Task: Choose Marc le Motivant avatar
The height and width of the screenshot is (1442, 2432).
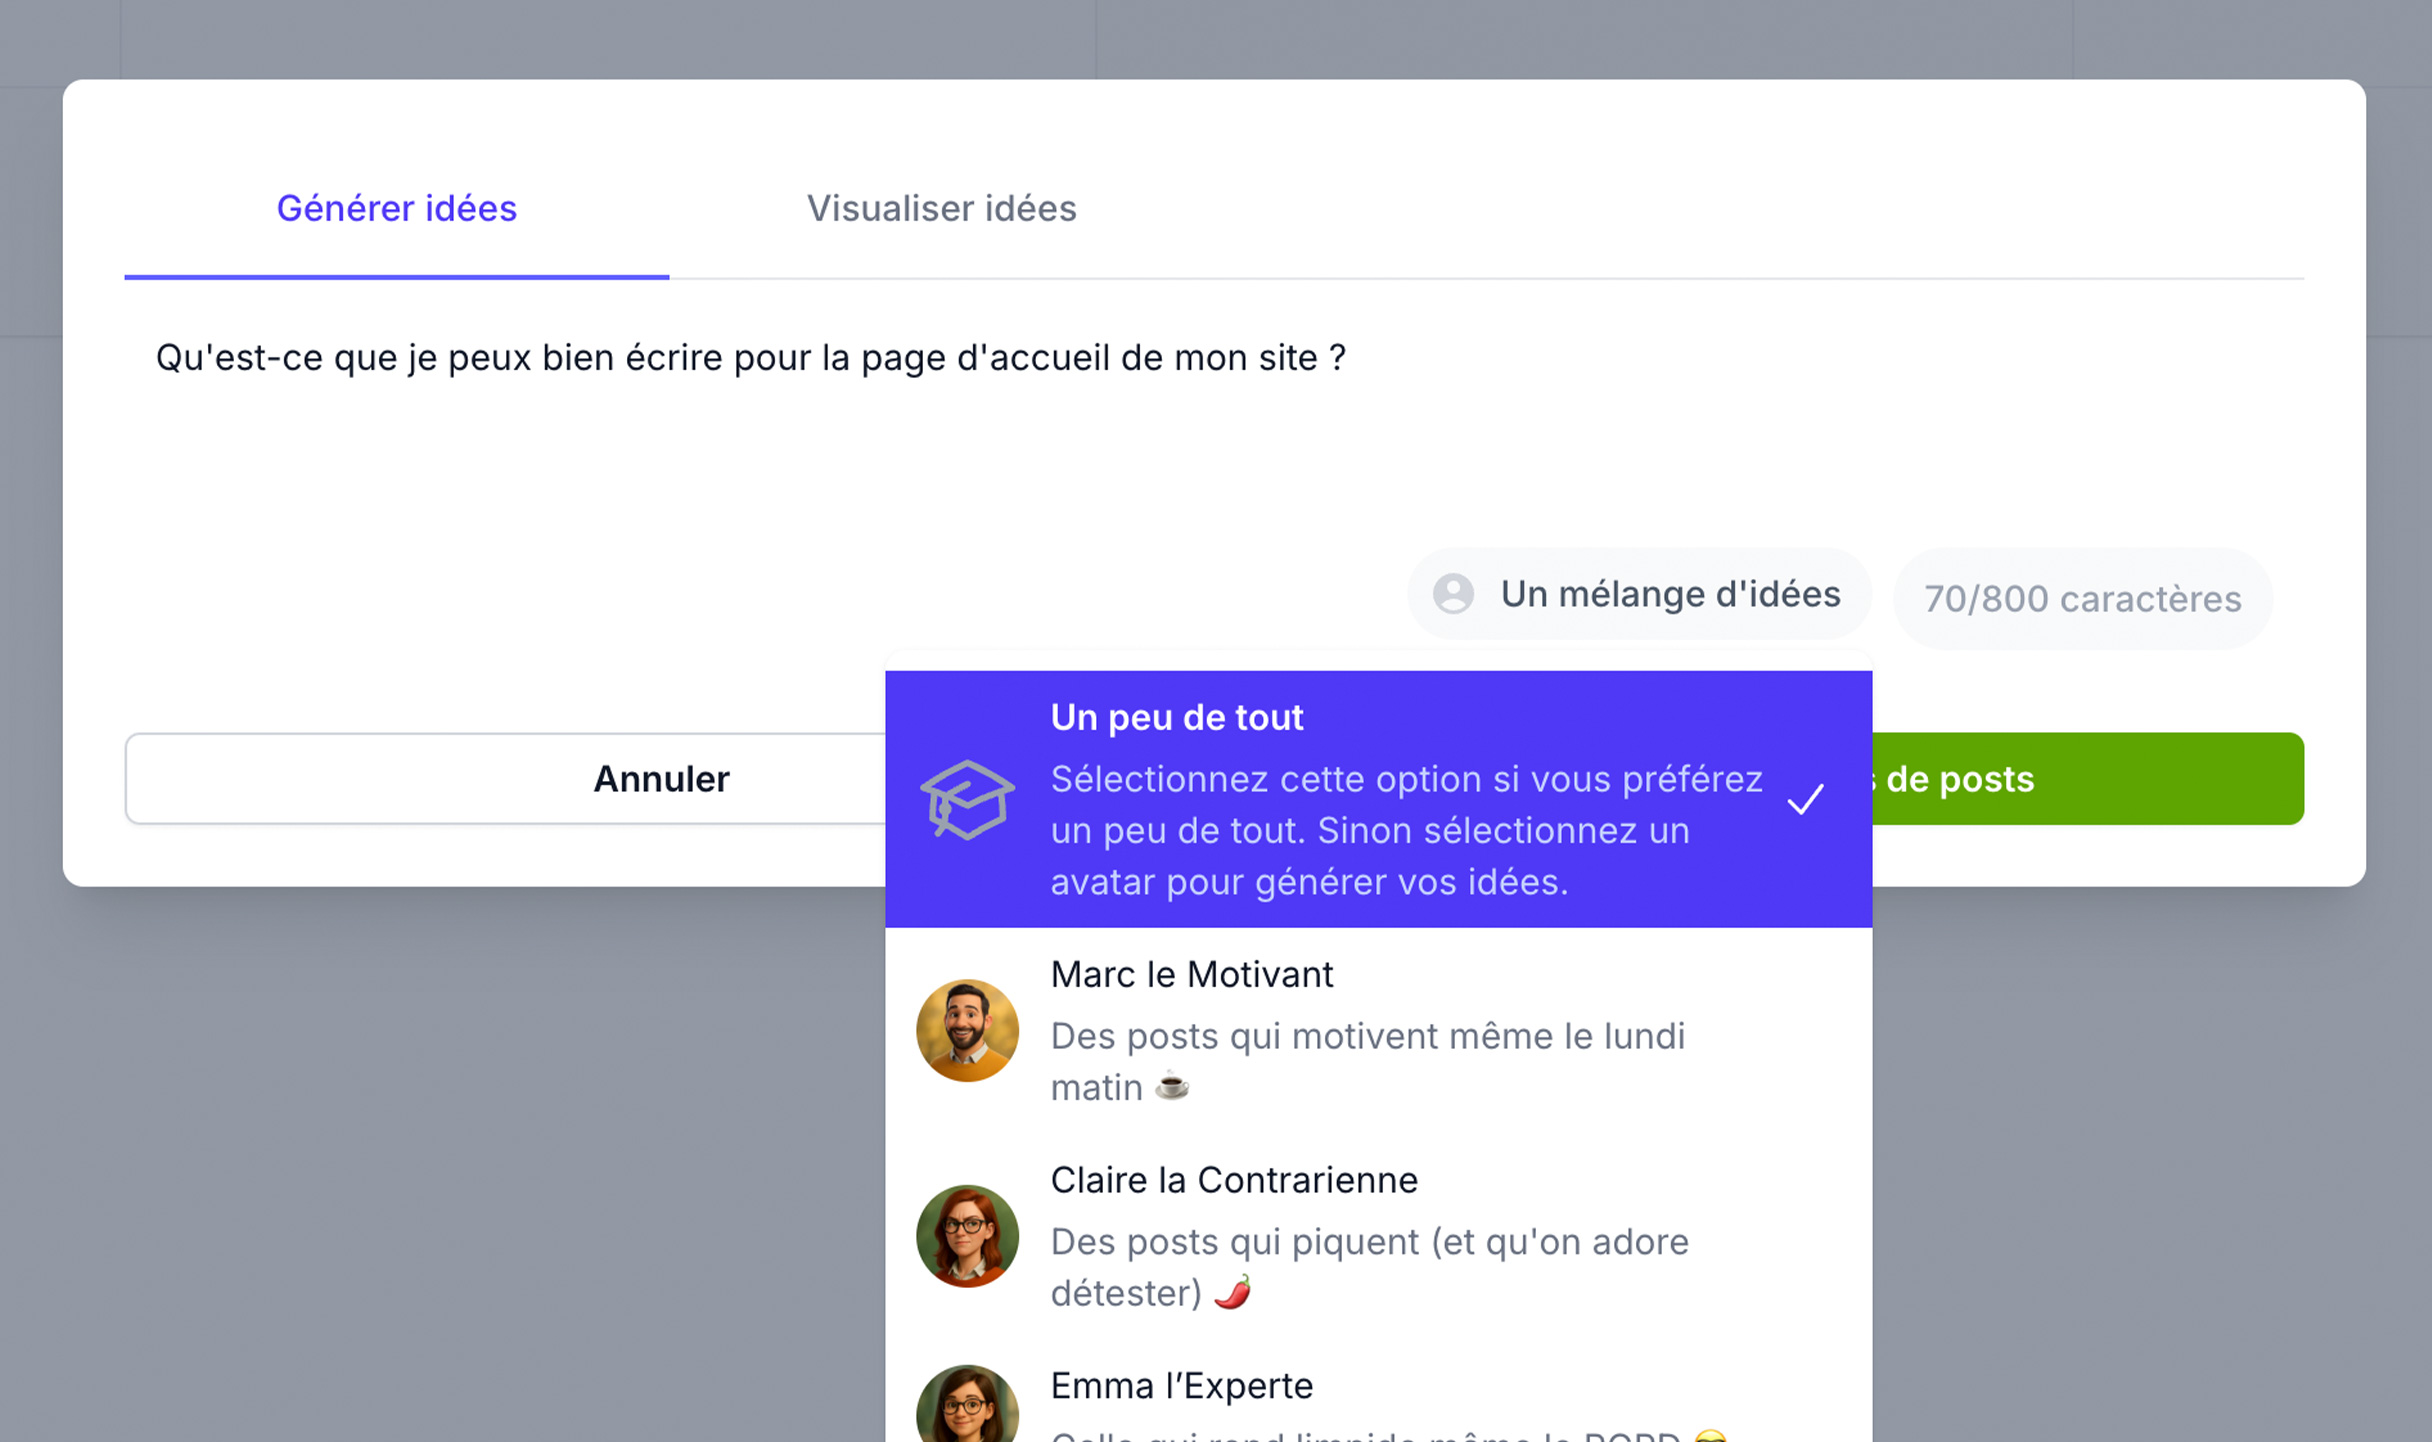Action: (1378, 1030)
